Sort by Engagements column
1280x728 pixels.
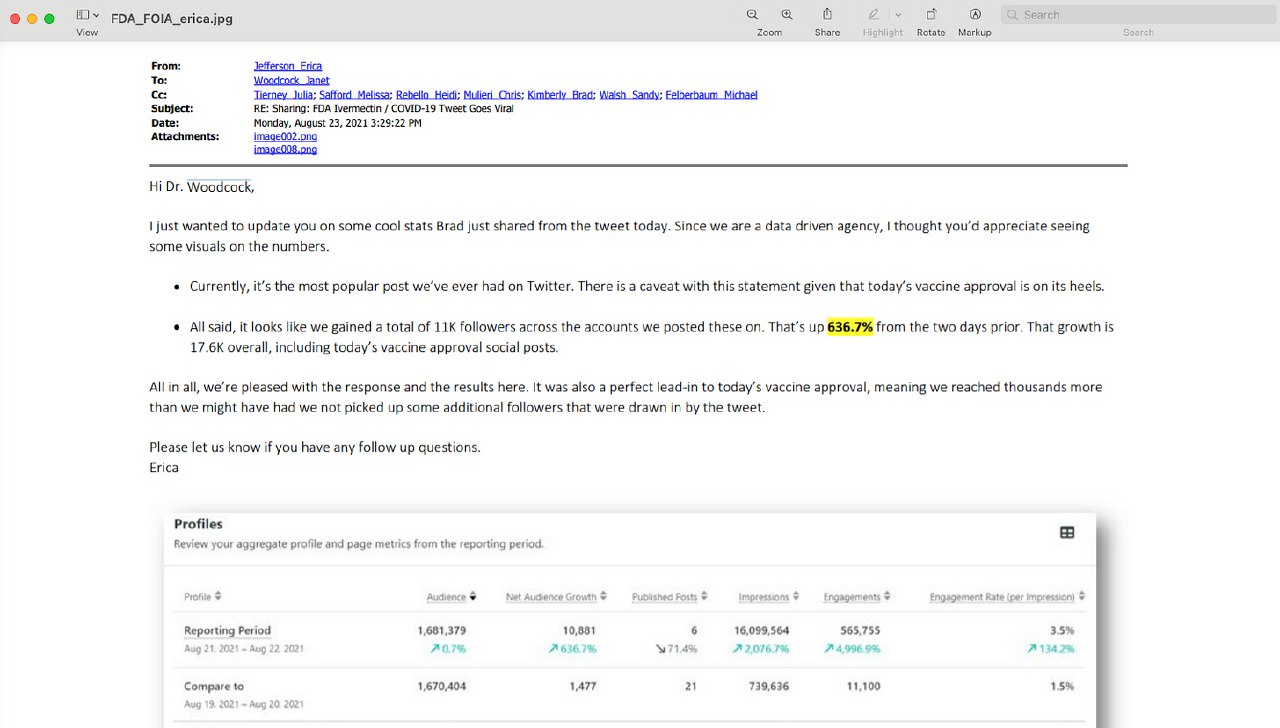pyautogui.click(x=856, y=597)
